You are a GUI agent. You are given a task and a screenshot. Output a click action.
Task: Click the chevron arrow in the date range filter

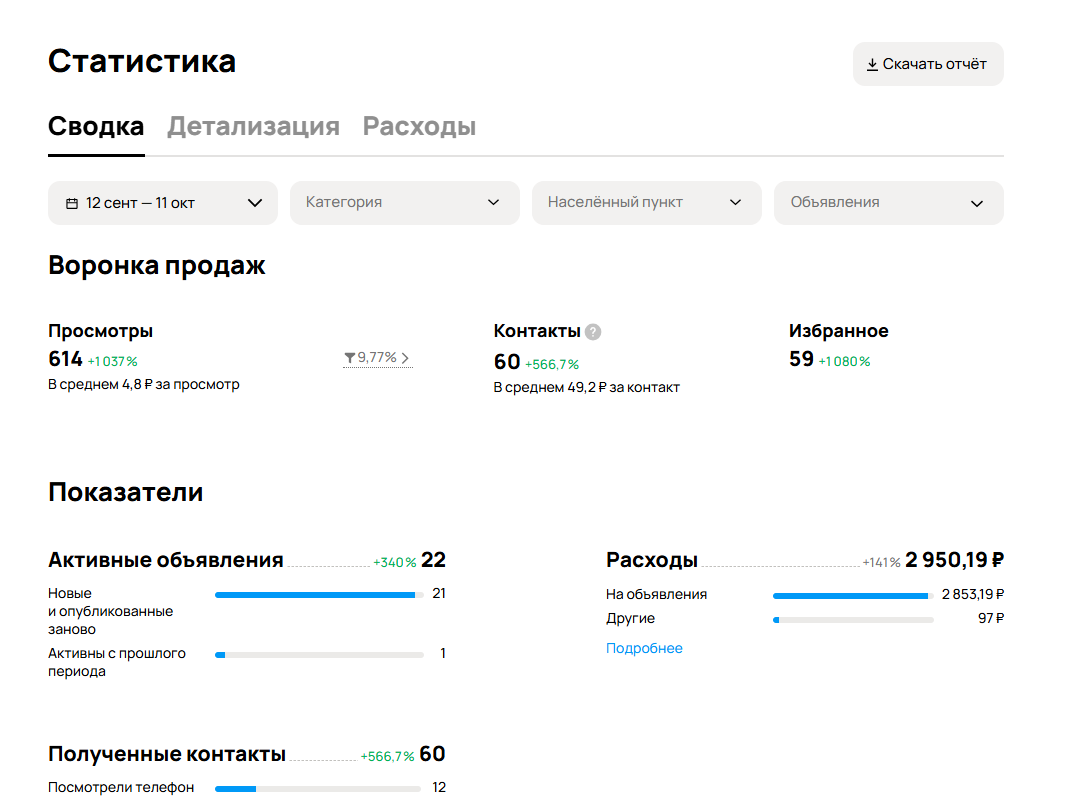[255, 203]
